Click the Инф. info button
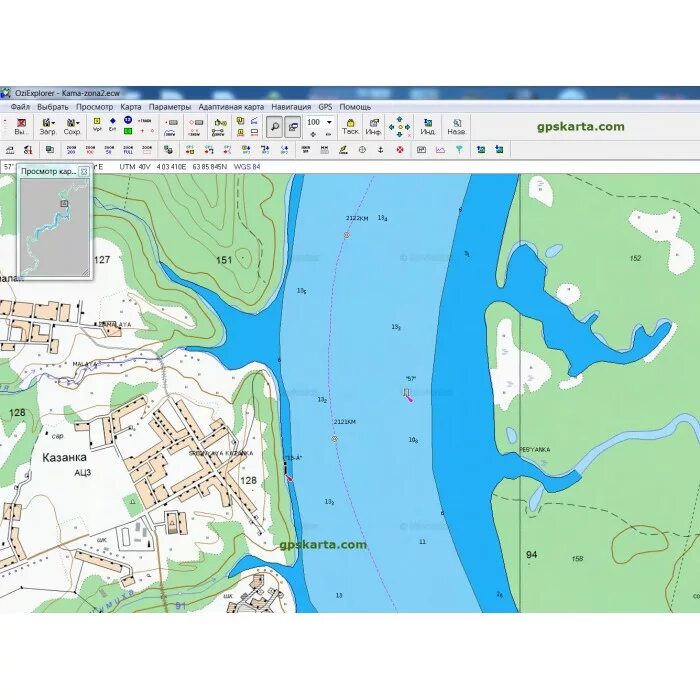The width and height of the screenshot is (700, 700). (x=373, y=127)
